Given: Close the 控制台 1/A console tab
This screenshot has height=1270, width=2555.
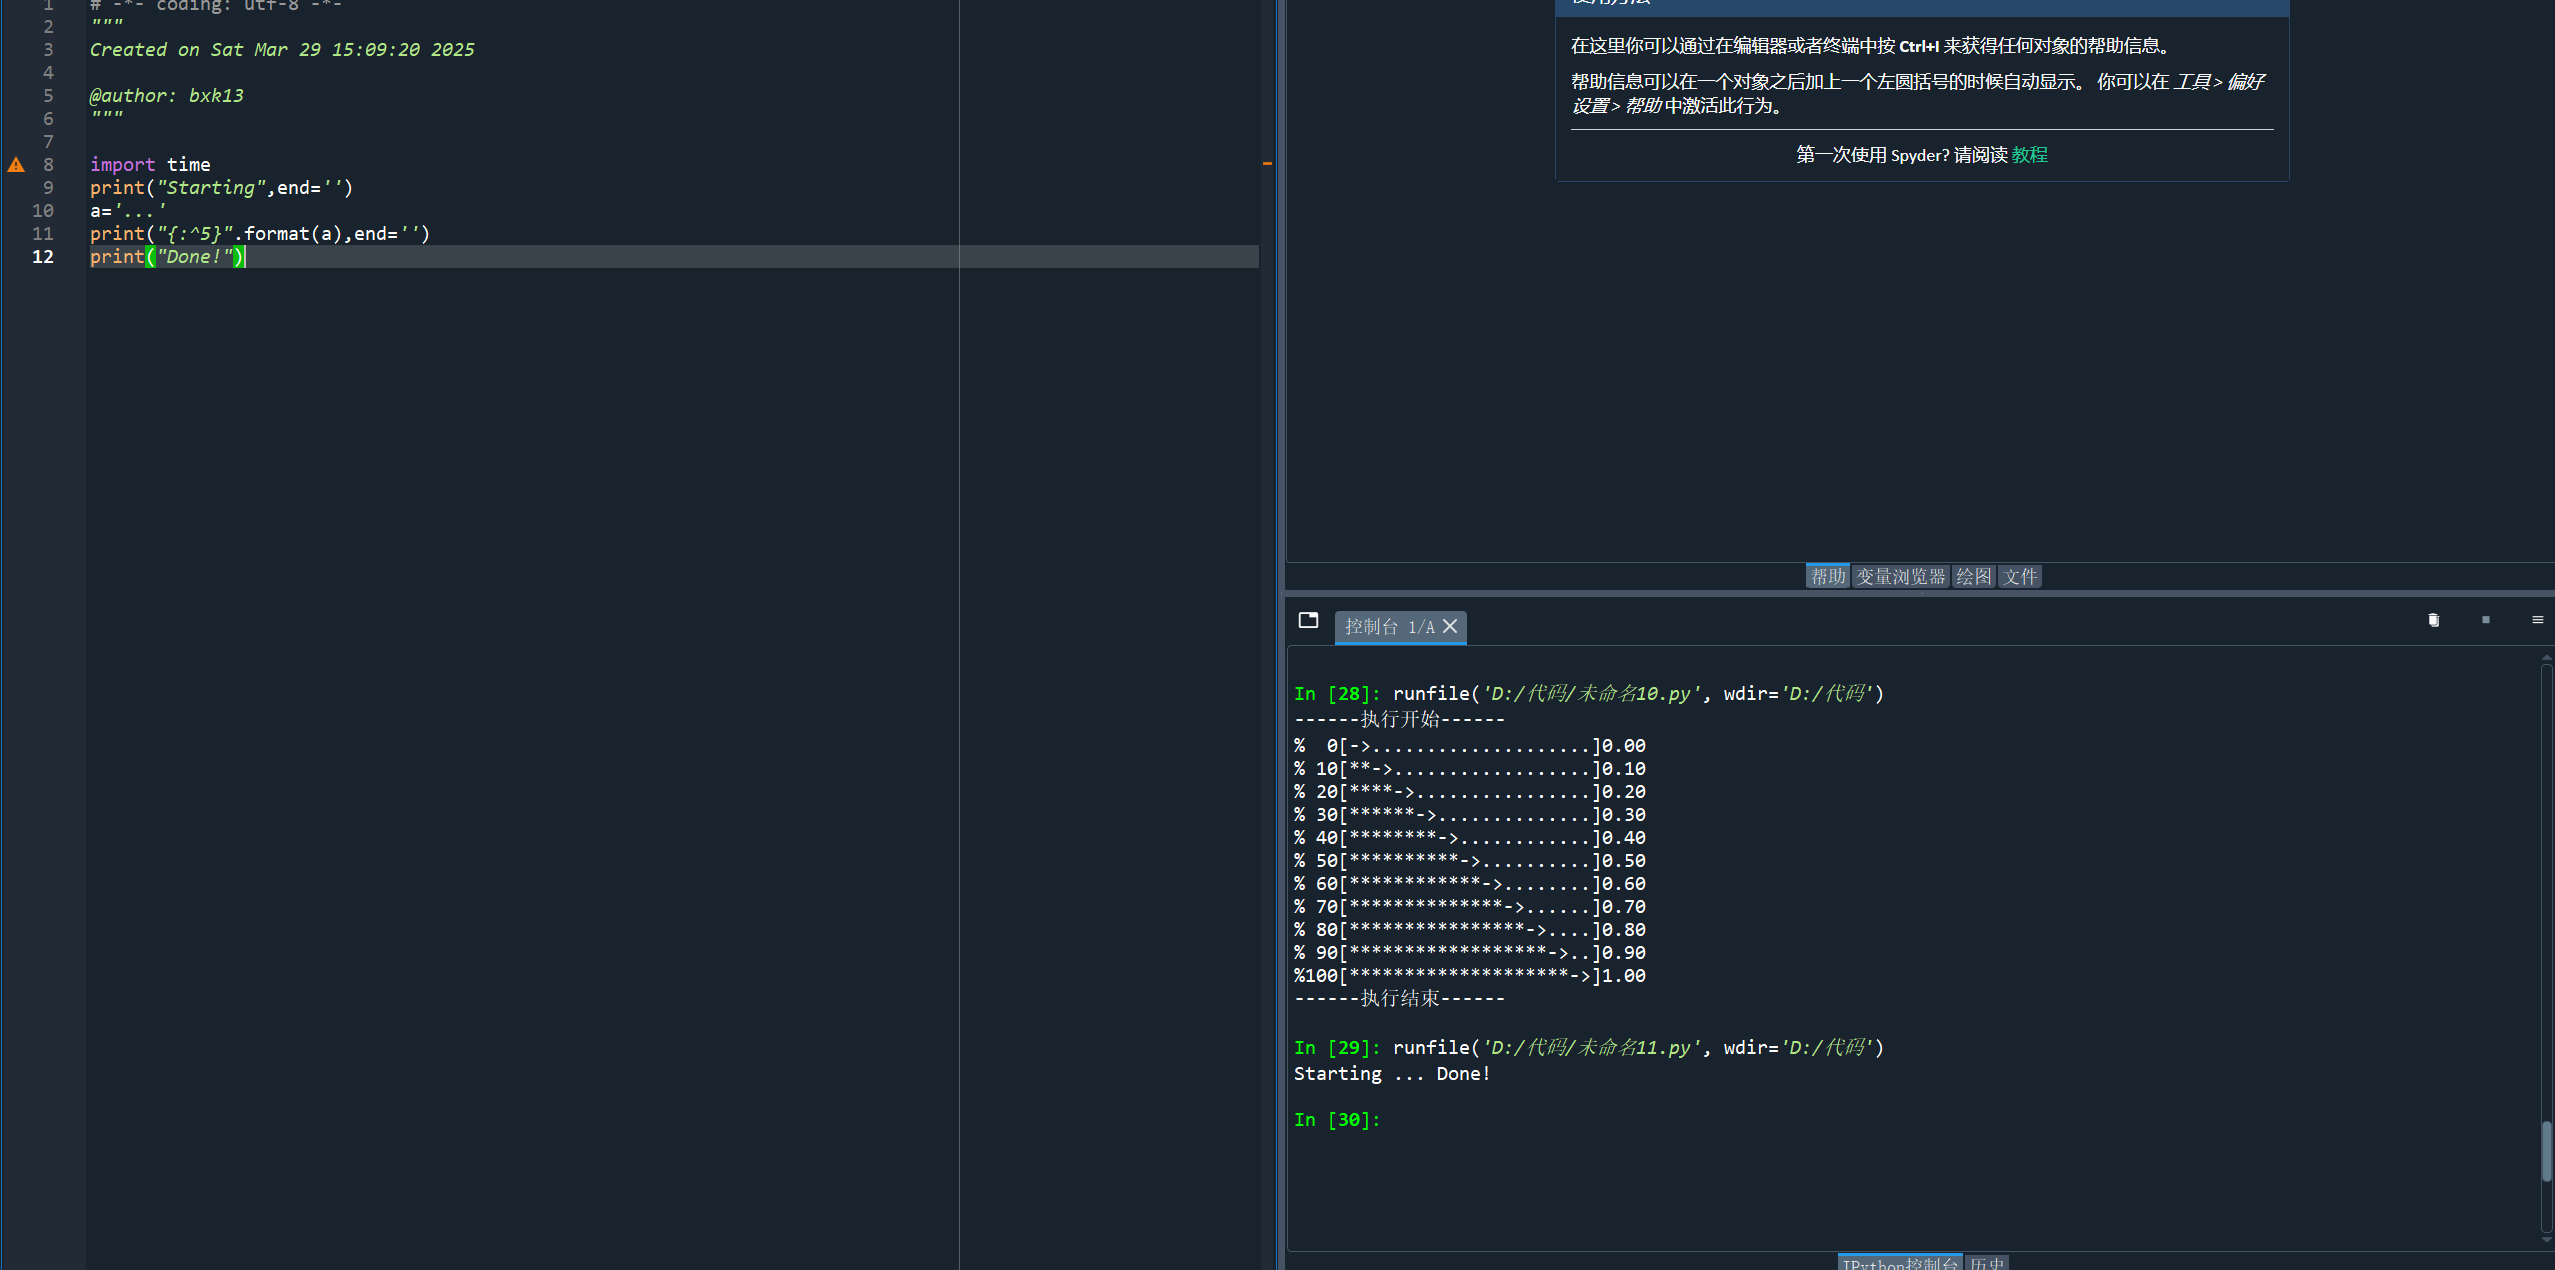Looking at the screenshot, I should (1450, 626).
